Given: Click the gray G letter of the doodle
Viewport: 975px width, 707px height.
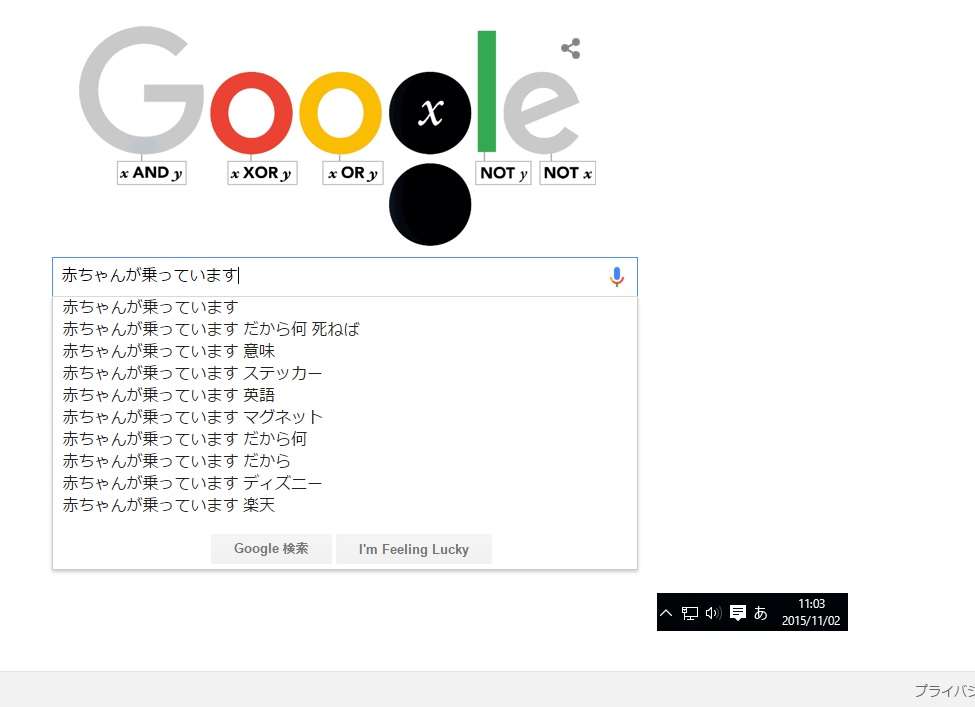Looking at the screenshot, I should coord(142,90).
